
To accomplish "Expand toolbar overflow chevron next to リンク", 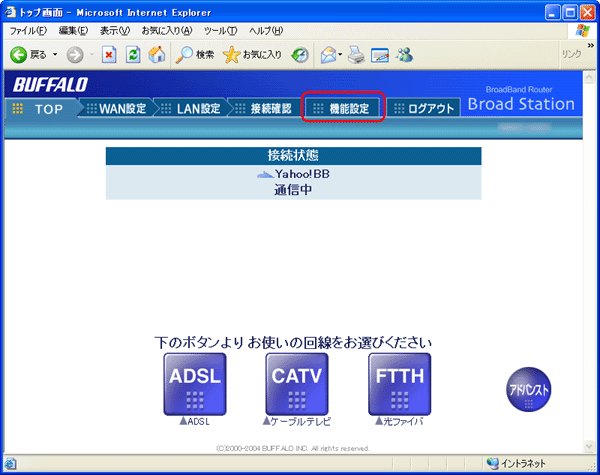I will coord(590,46).
